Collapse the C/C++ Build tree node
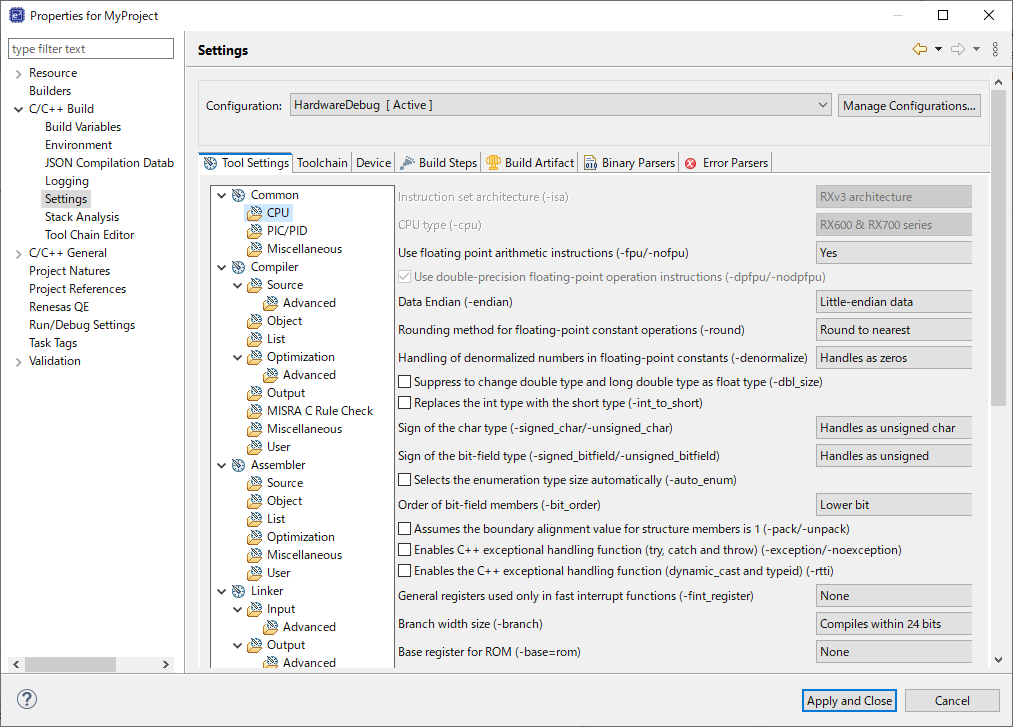 (18, 109)
